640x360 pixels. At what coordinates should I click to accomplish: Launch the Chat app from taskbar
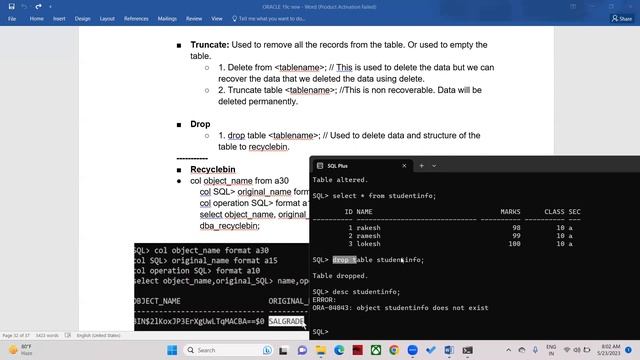302,350
